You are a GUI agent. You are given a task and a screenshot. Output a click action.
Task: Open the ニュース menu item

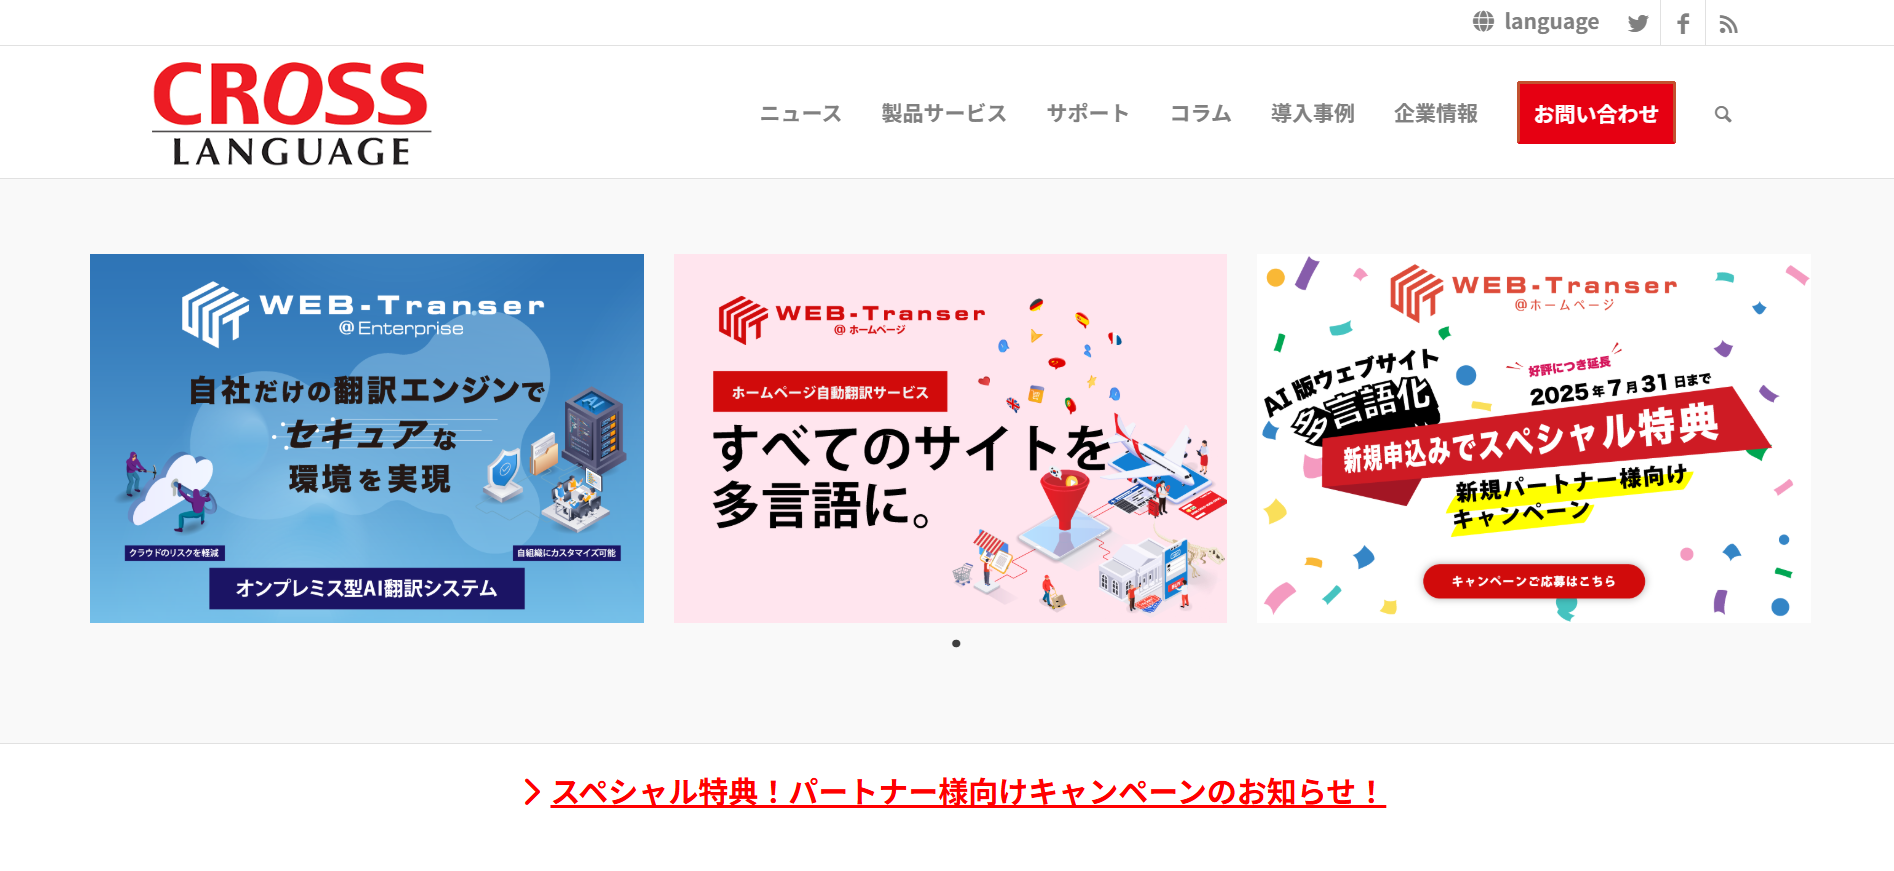tap(800, 114)
